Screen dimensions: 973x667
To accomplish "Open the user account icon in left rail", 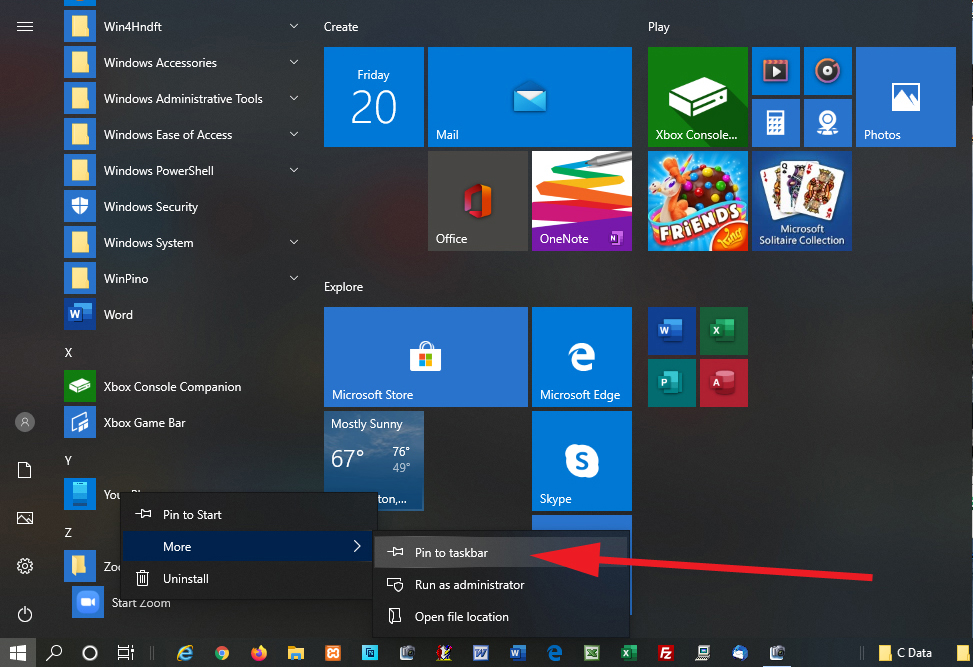I will 25,422.
